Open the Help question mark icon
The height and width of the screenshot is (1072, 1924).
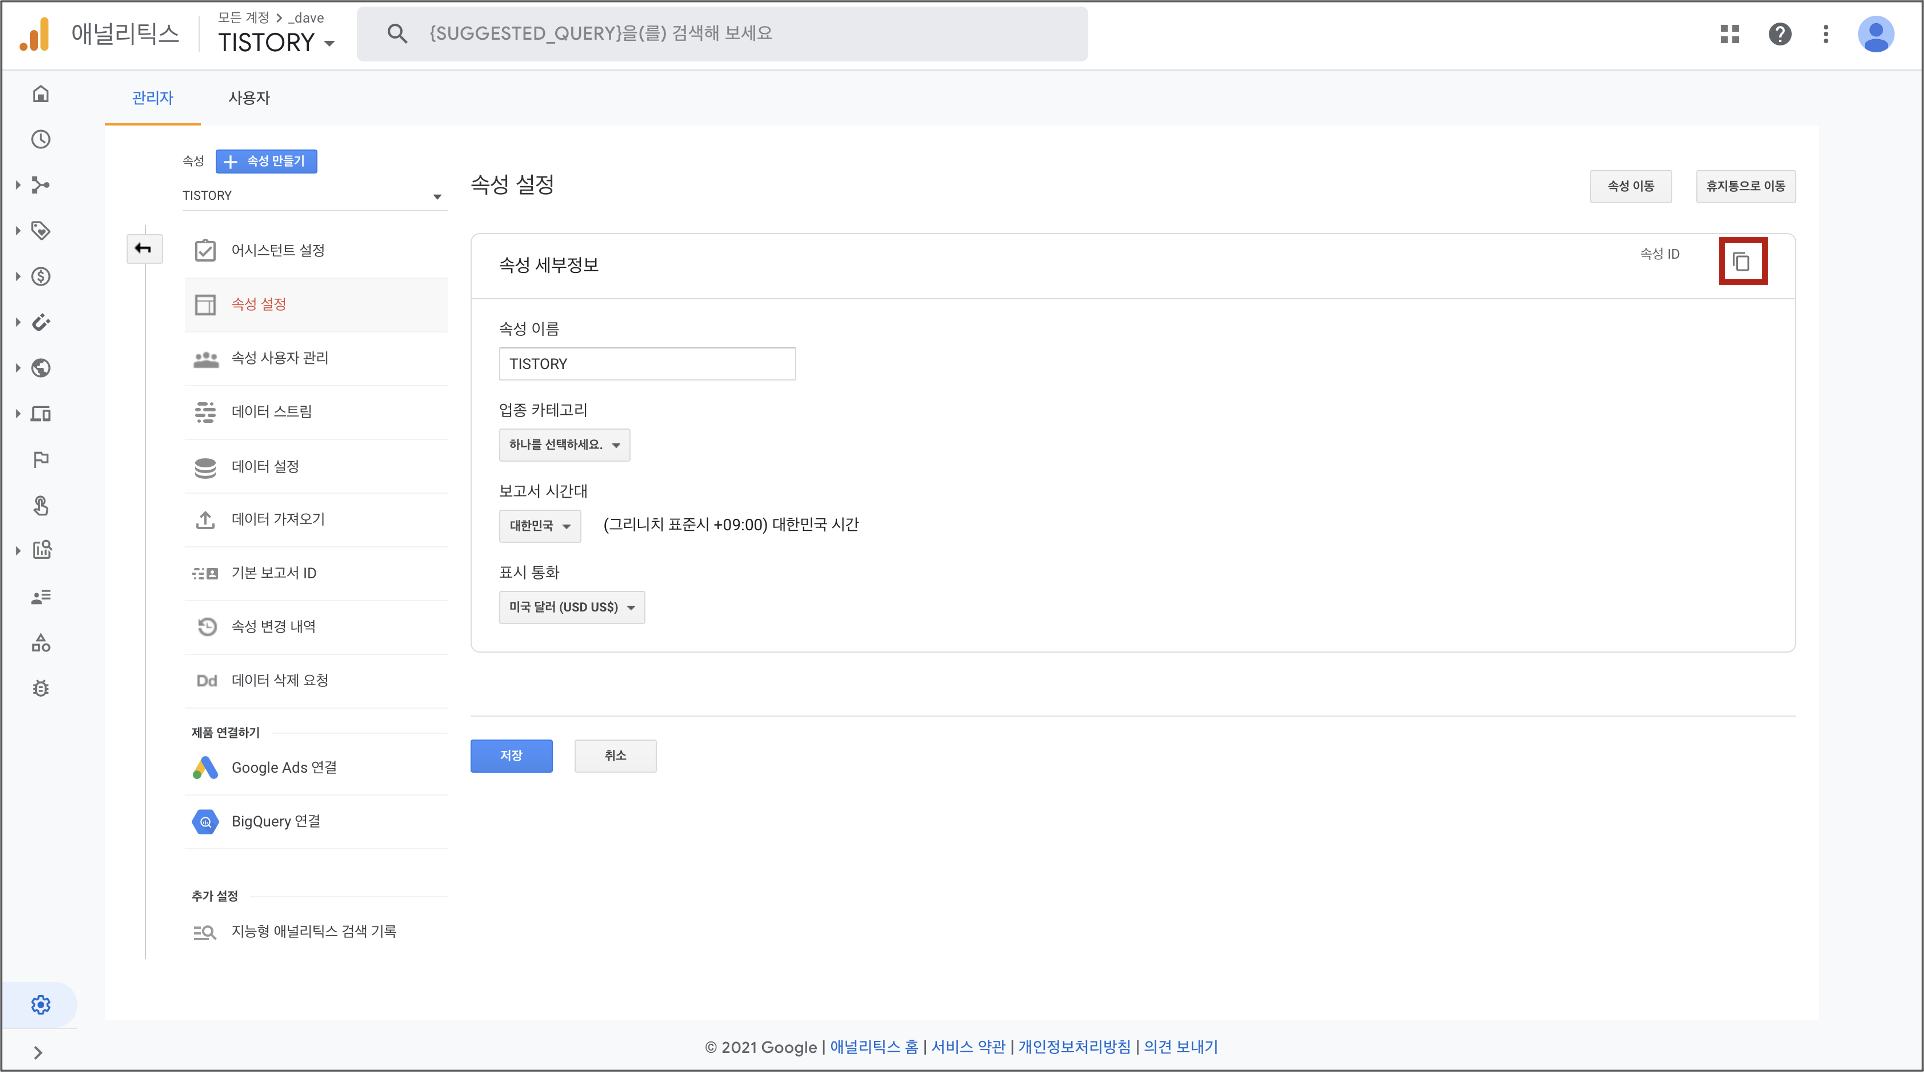[x=1780, y=34]
